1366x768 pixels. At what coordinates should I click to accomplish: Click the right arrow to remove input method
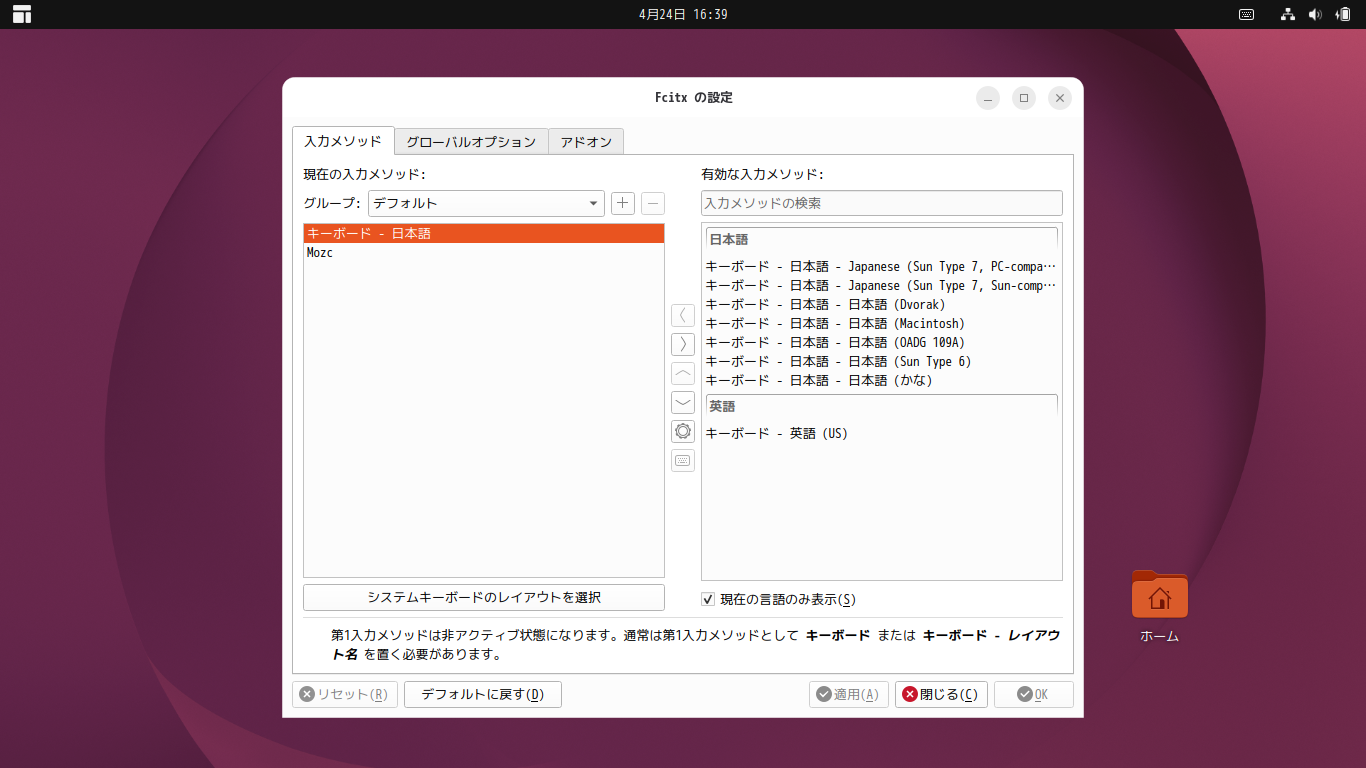683,344
